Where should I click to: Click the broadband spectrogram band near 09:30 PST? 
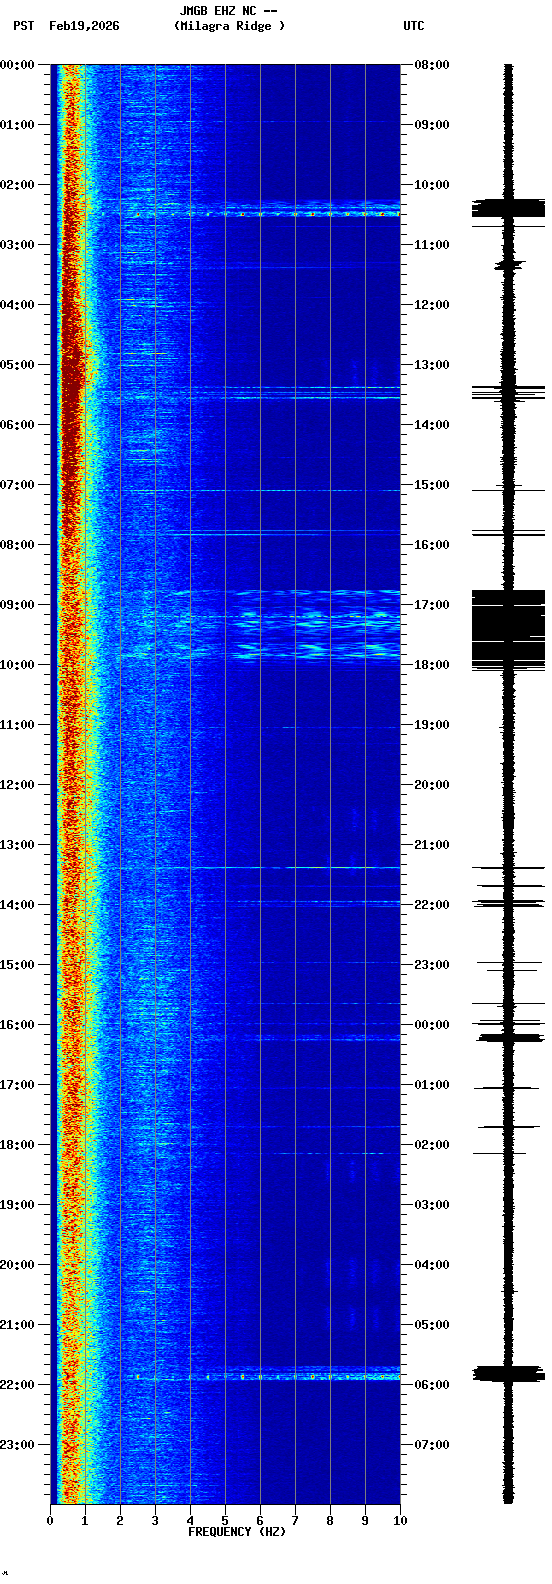tap(260, 625)
